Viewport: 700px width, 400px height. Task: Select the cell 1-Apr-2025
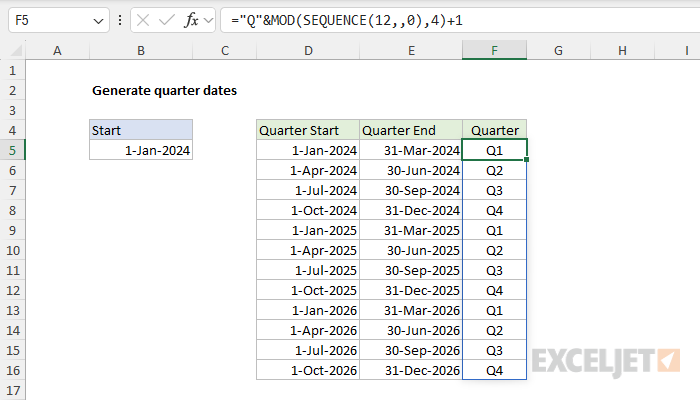click(x=308, y=250)
